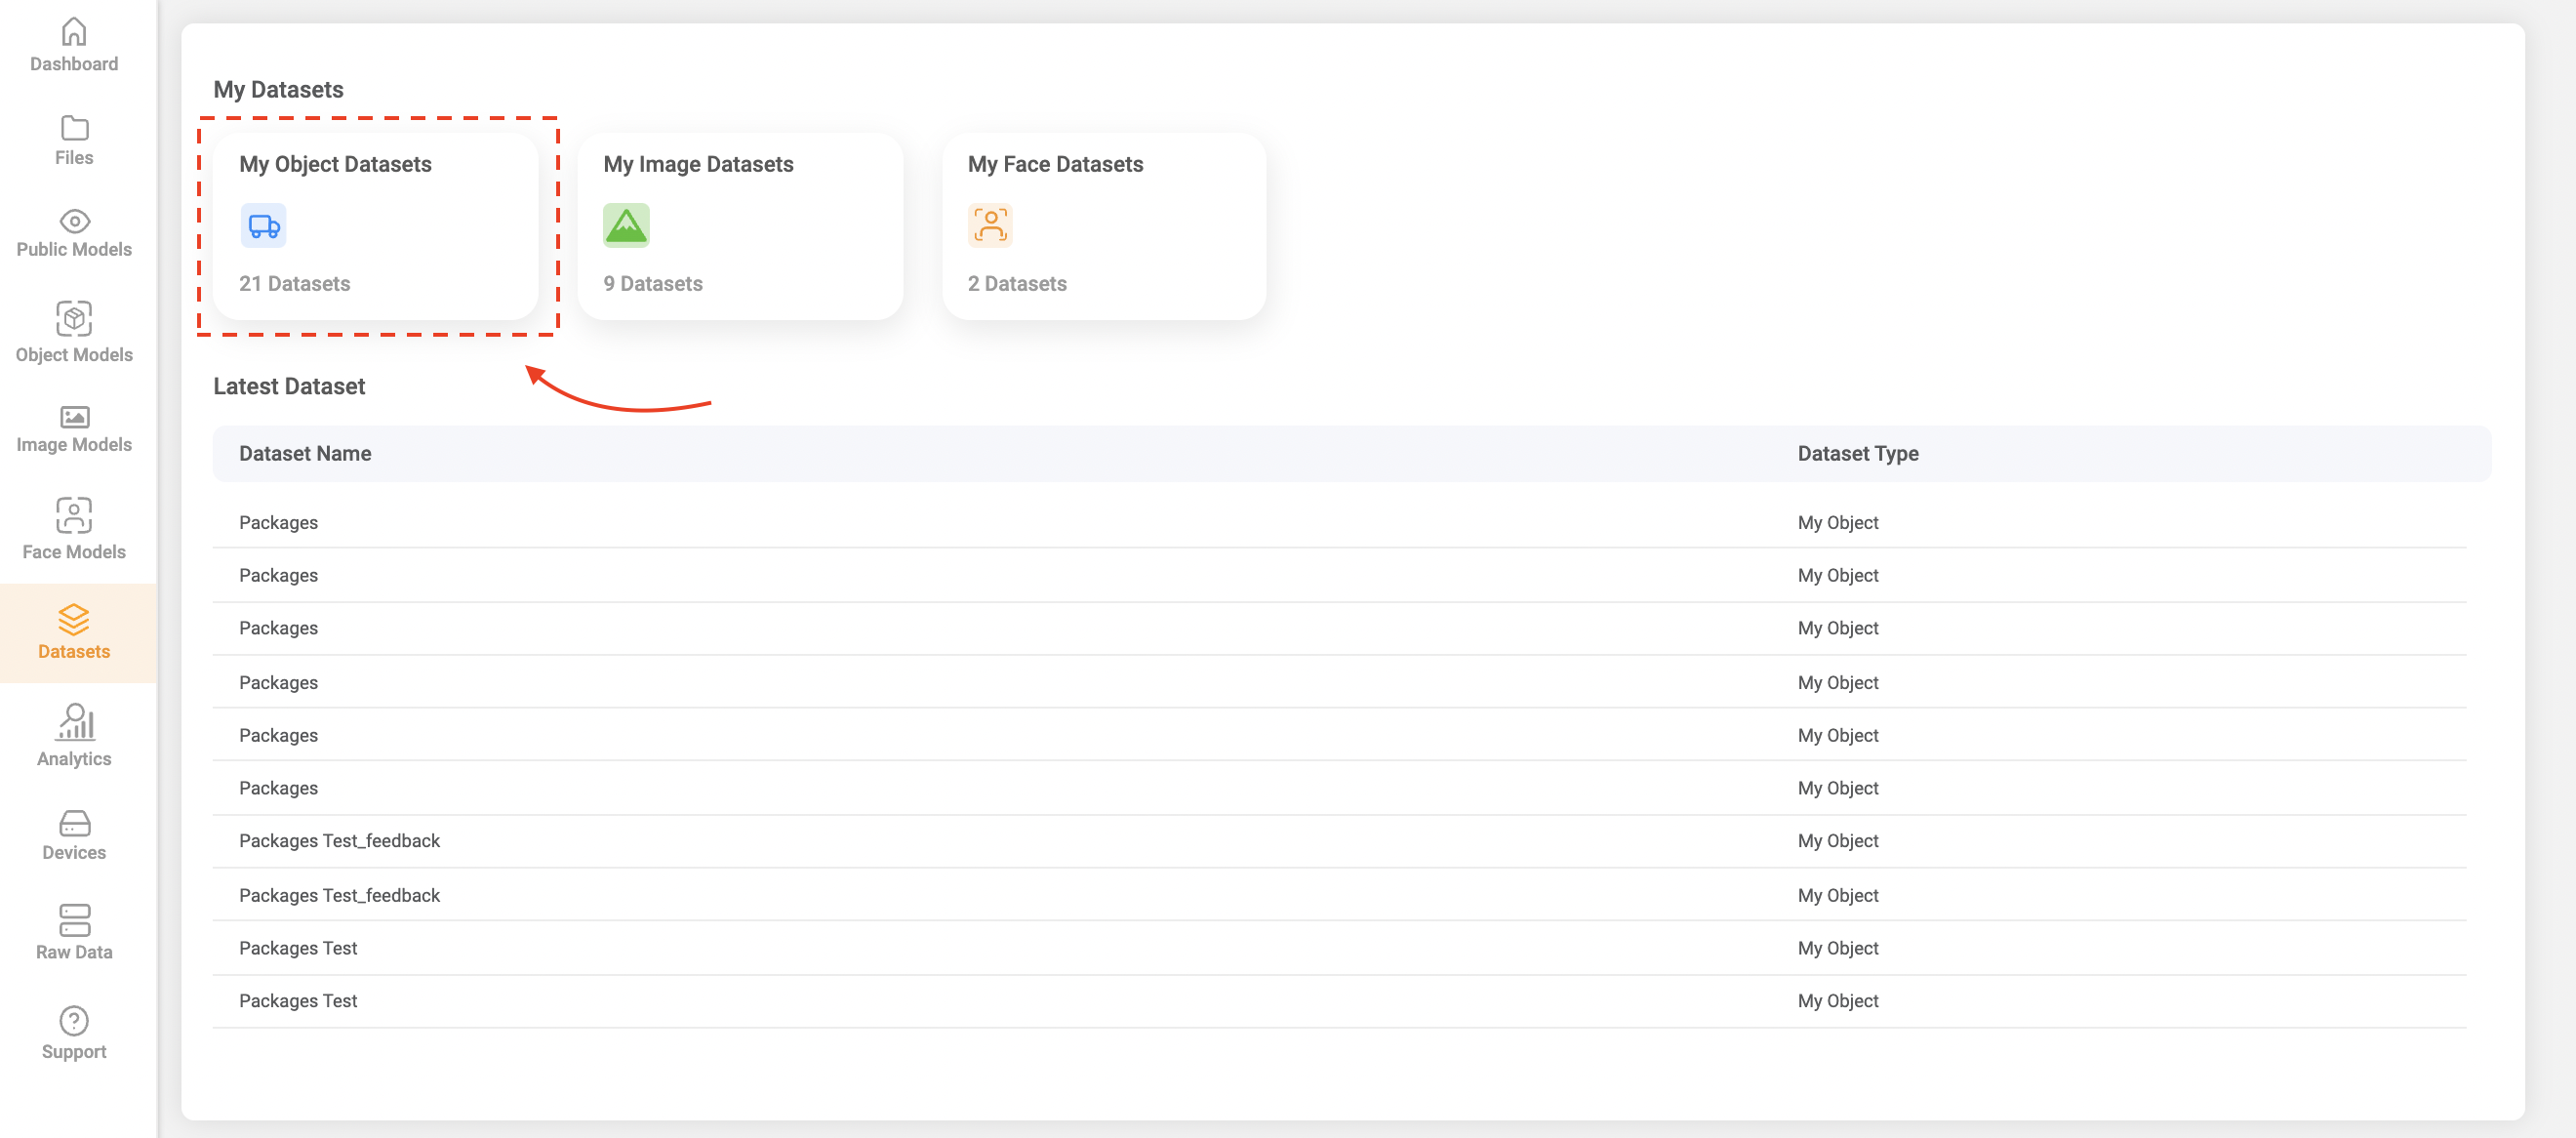2576x1138 pixels.
Task: Open My Face Datasets card
Action: (1104, 226)
